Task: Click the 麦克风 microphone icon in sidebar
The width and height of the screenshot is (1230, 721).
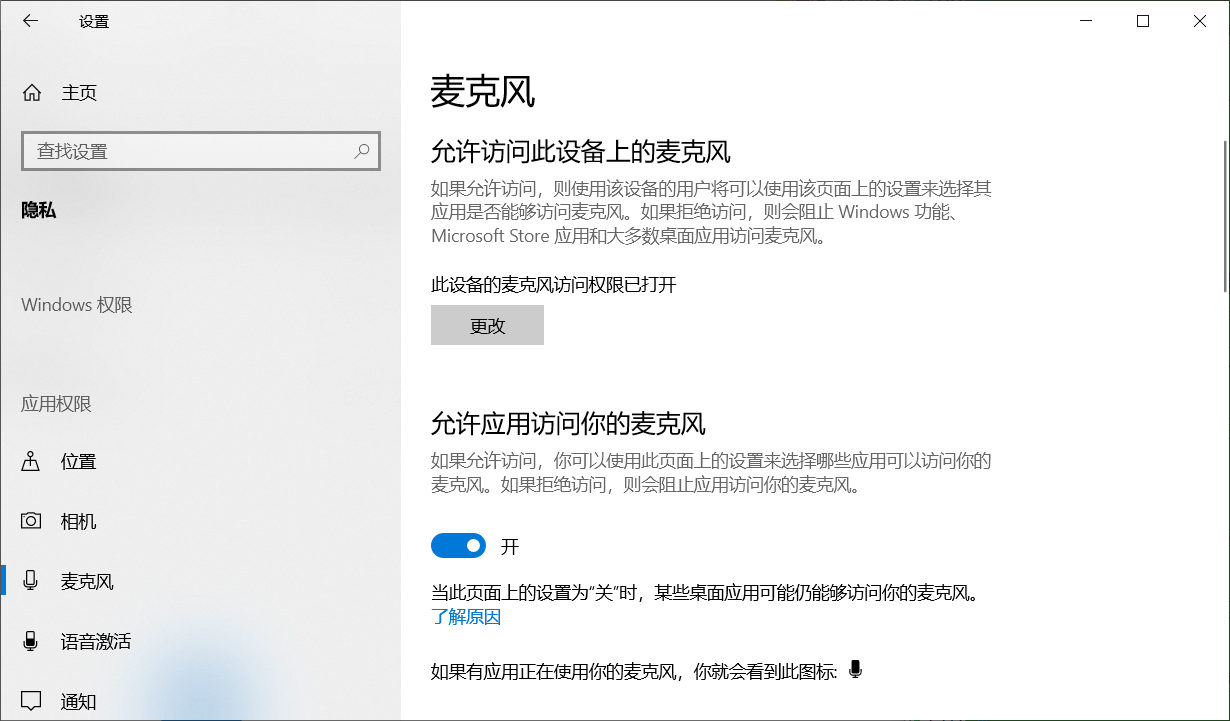Action: click(x=32, y=581)
